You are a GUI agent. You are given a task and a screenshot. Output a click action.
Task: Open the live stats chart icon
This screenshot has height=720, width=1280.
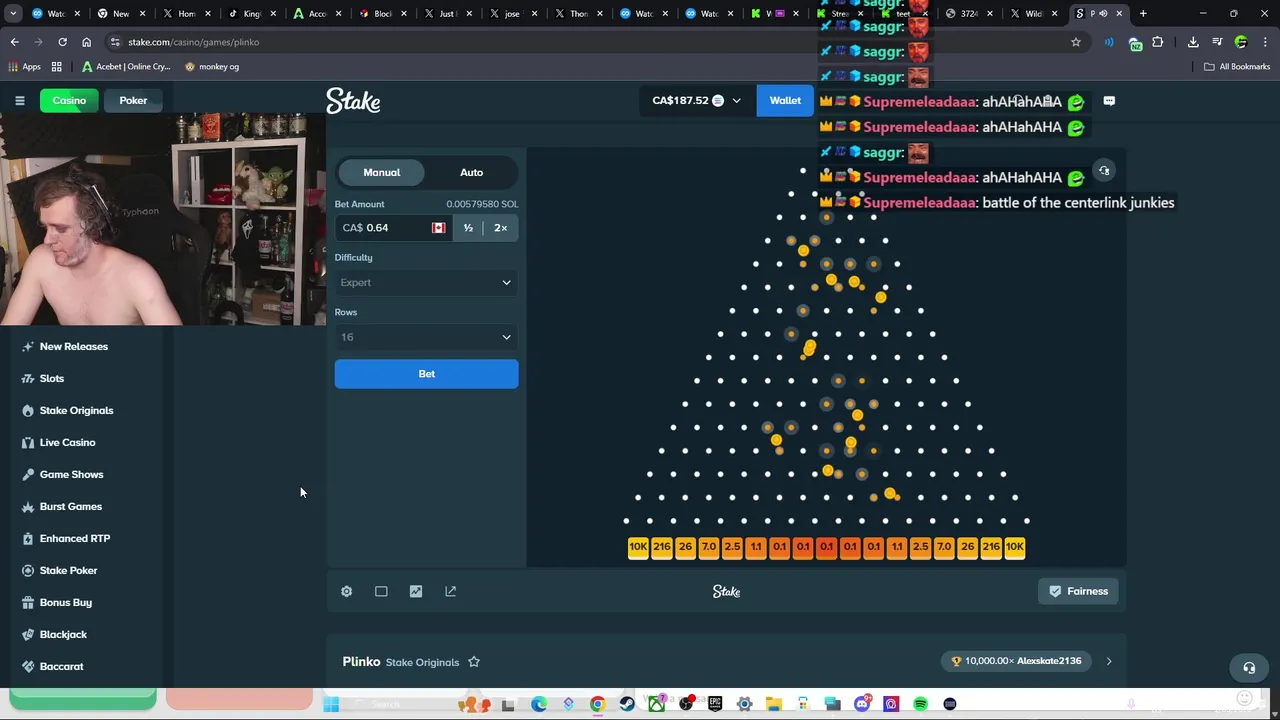pyautogui.click(x=416, y=591)
